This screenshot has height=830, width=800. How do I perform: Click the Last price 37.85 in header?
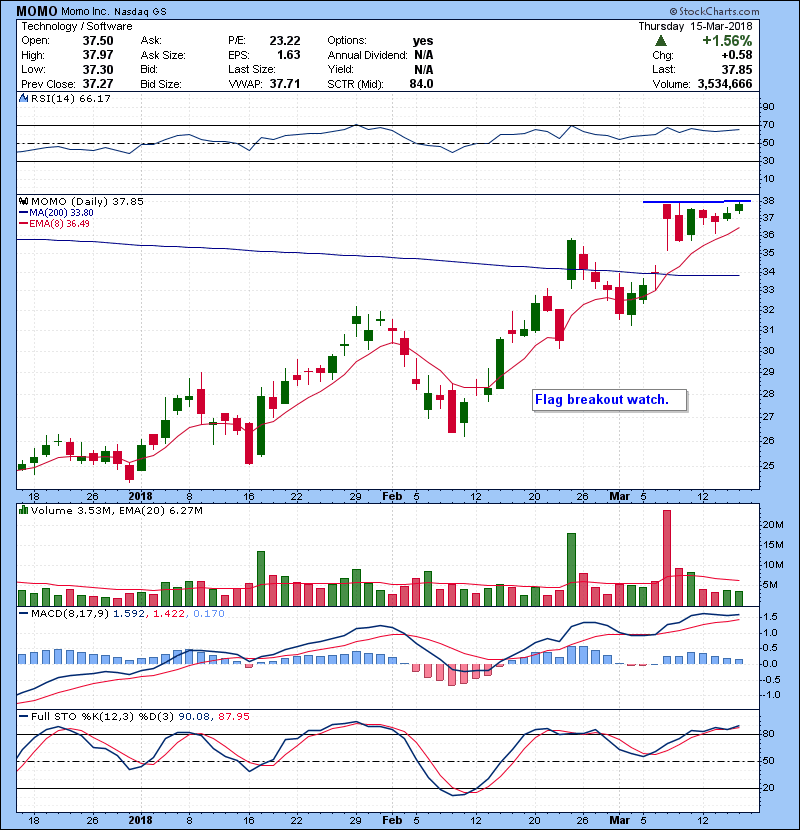[737, 69]
